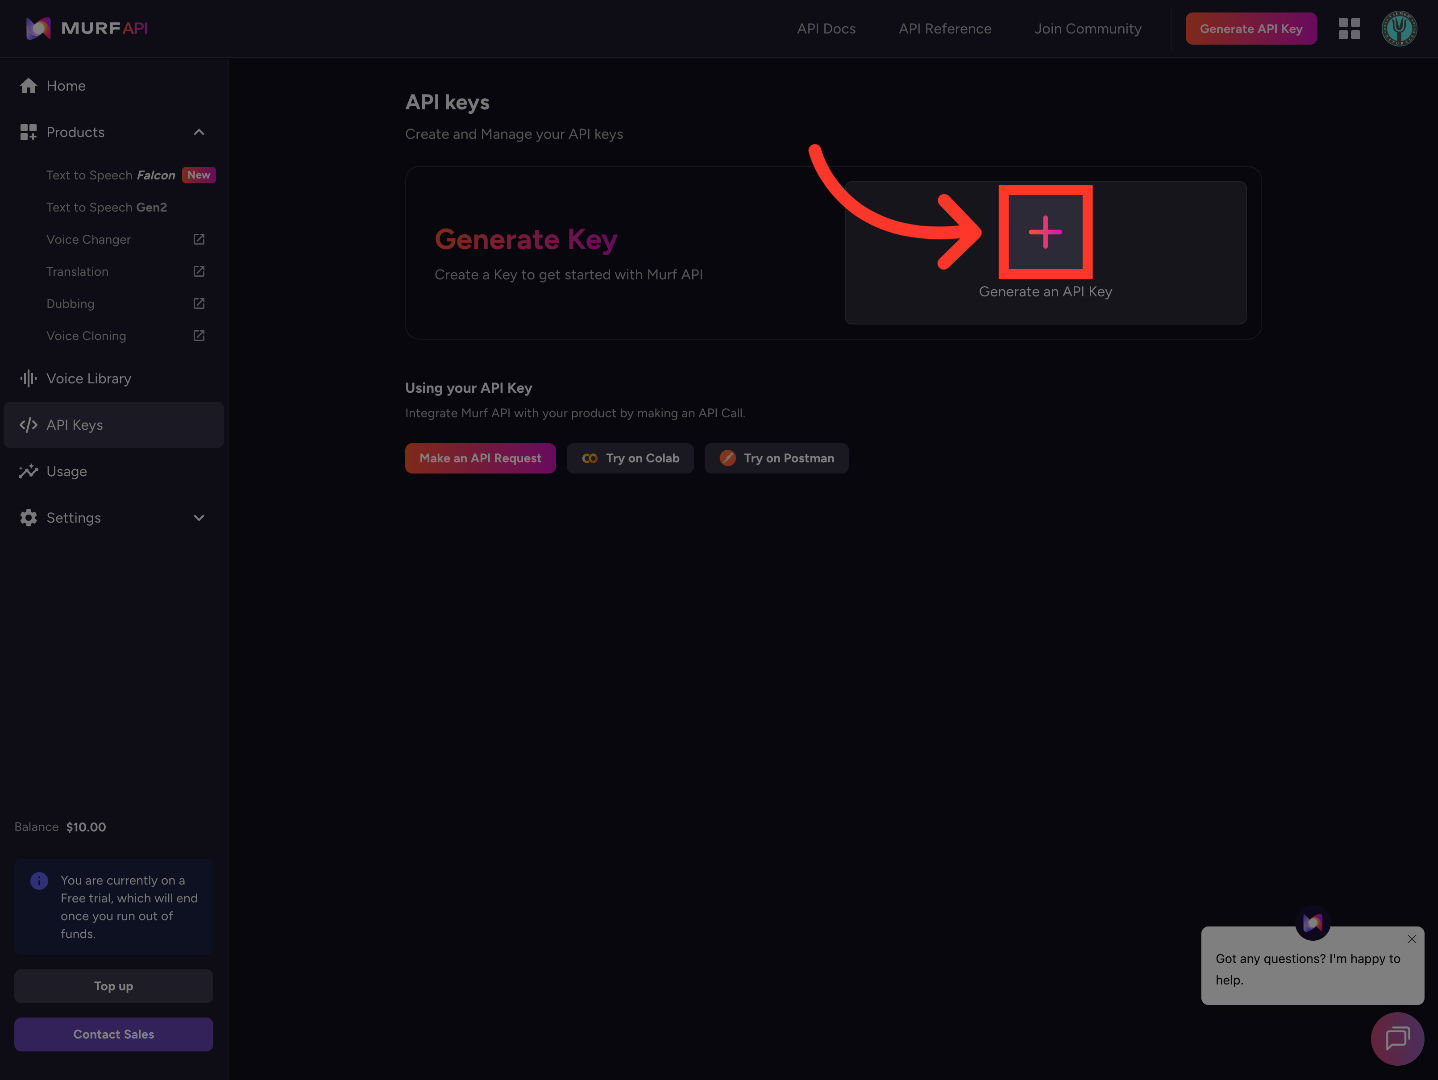
Task: Click the API Keys code brackets icon
Action: tap(28, 425)
